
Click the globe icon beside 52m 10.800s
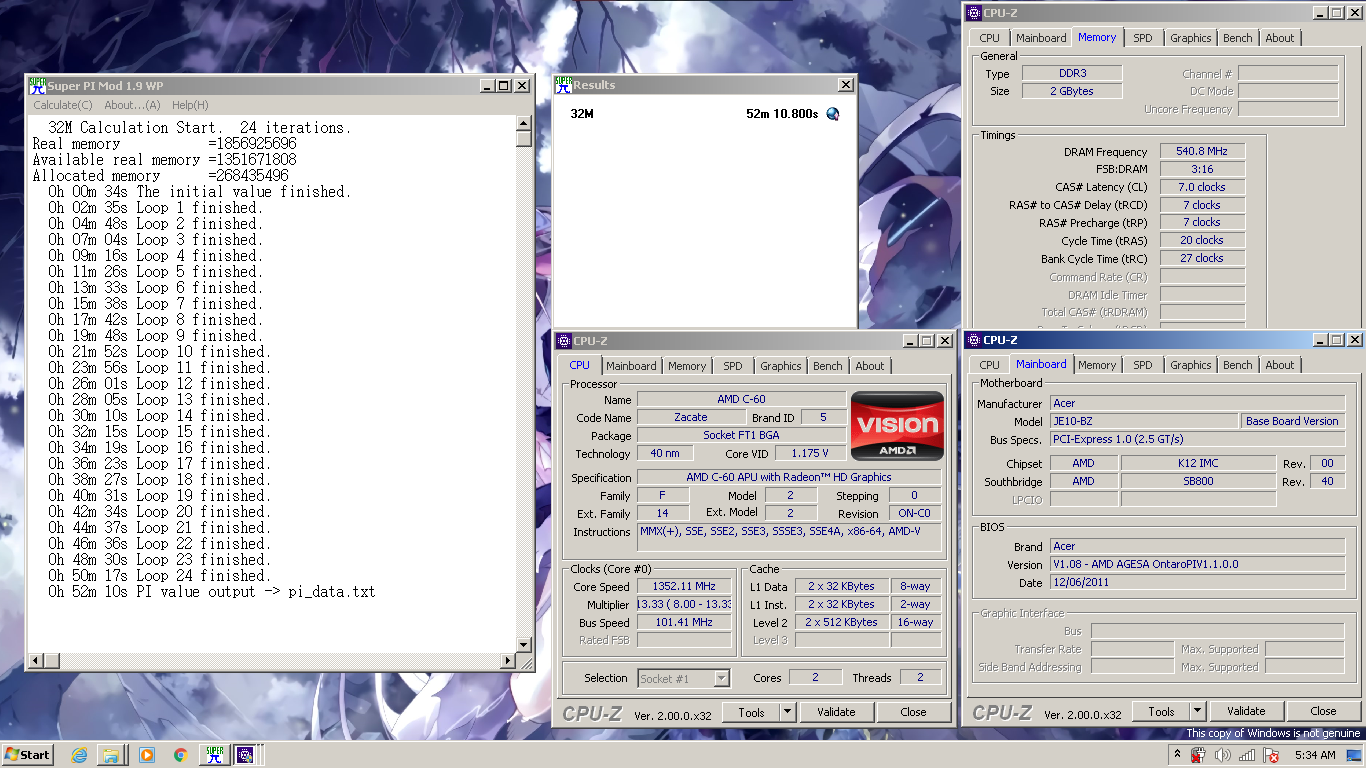pyautogui.click(x=832, y=114)
